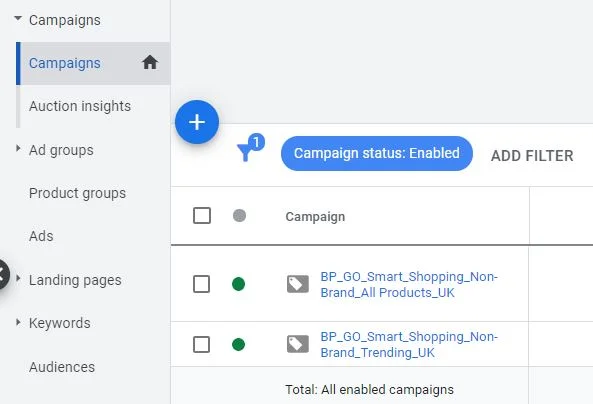Viewport: 593px width, 404px height.
Task: Click the shopping tag icon for All Products_UK campaign
Action: pyautogui.click(x=298, y=284)
